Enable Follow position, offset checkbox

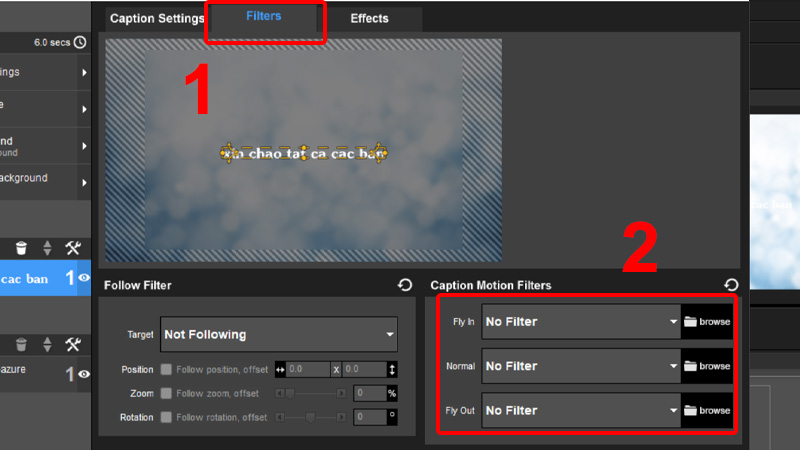[166, 370]
